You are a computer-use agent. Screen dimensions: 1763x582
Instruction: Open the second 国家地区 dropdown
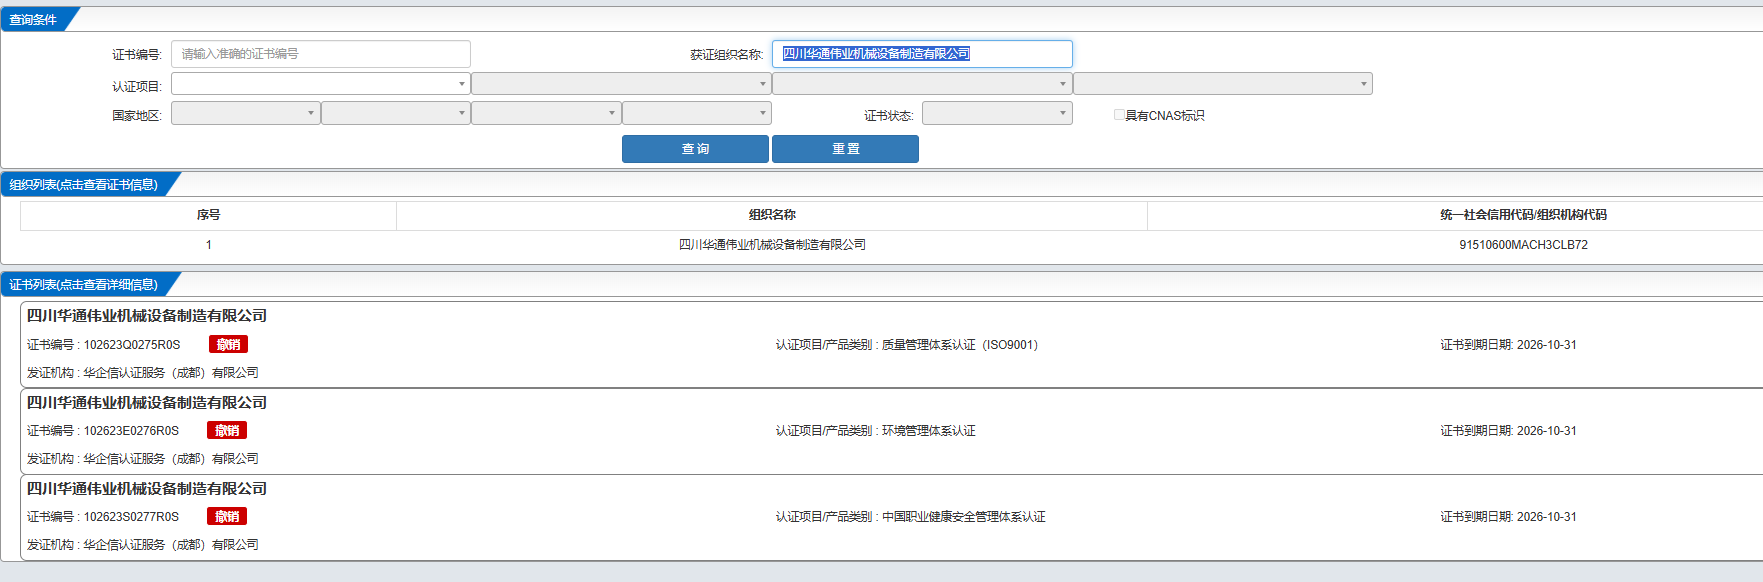point(396,113)
